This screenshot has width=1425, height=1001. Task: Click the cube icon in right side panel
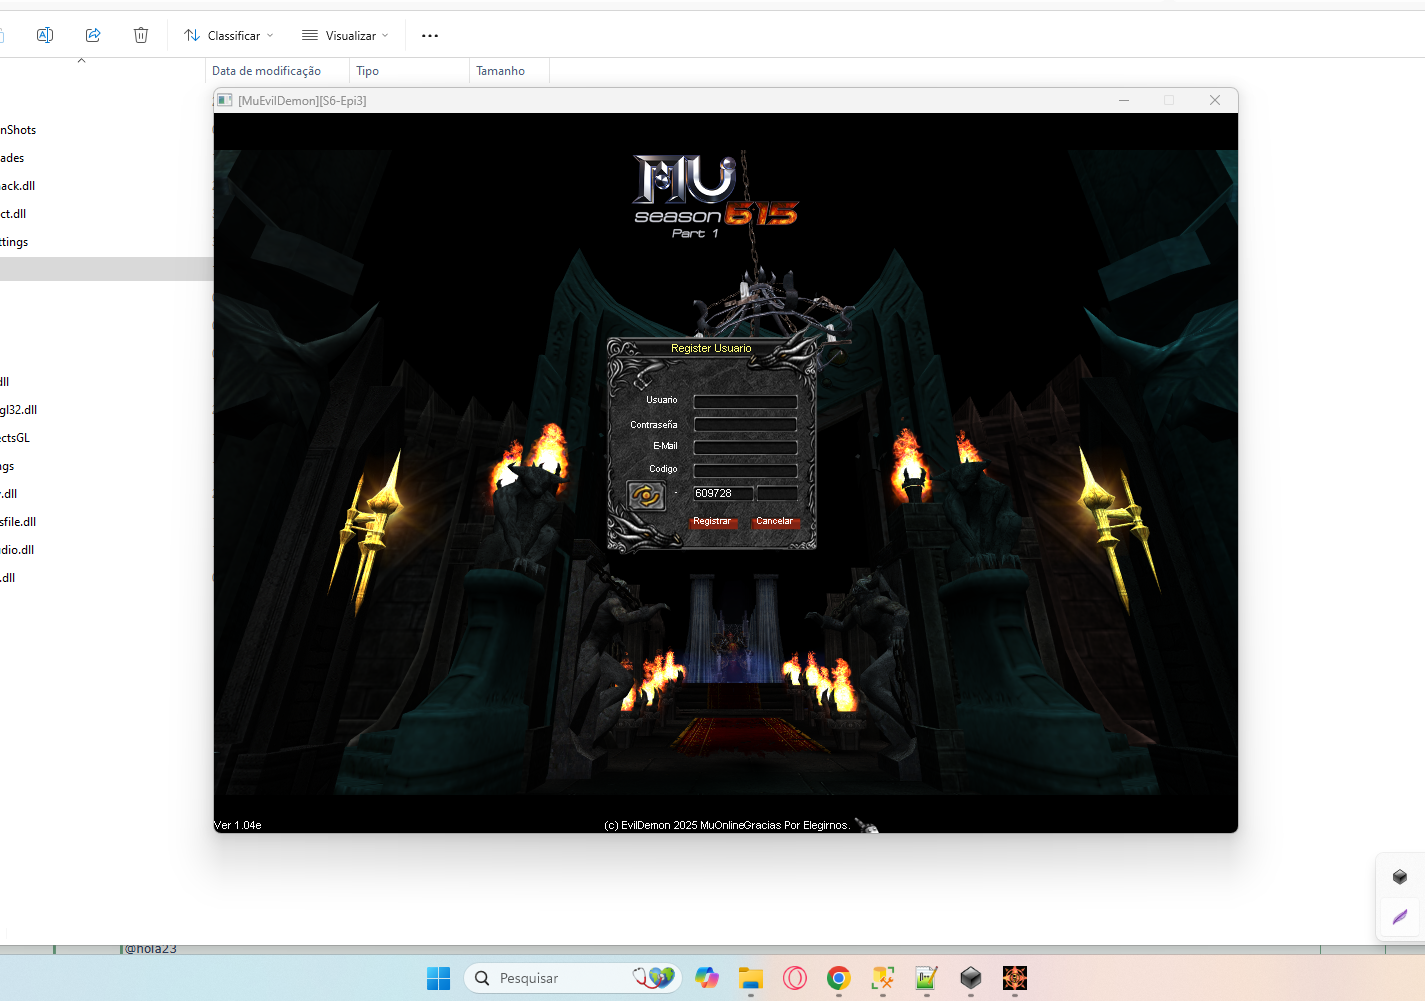click(1400, 877)
